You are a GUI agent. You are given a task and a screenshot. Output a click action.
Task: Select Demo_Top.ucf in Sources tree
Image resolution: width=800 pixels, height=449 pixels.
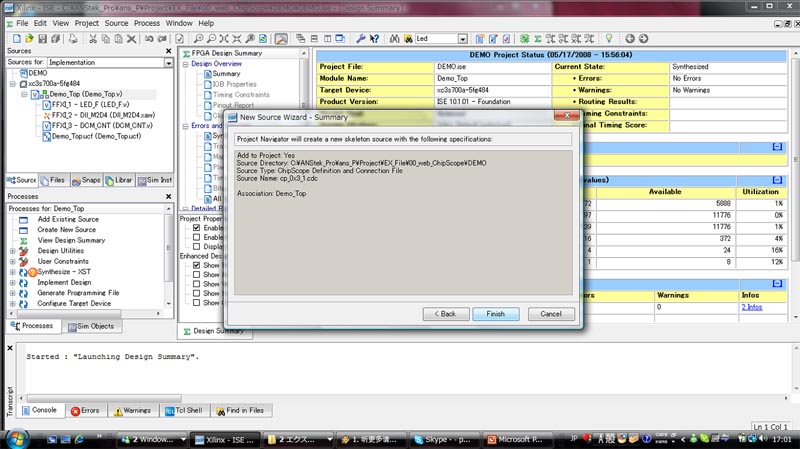pyautogui.click(x=92, y=136)
